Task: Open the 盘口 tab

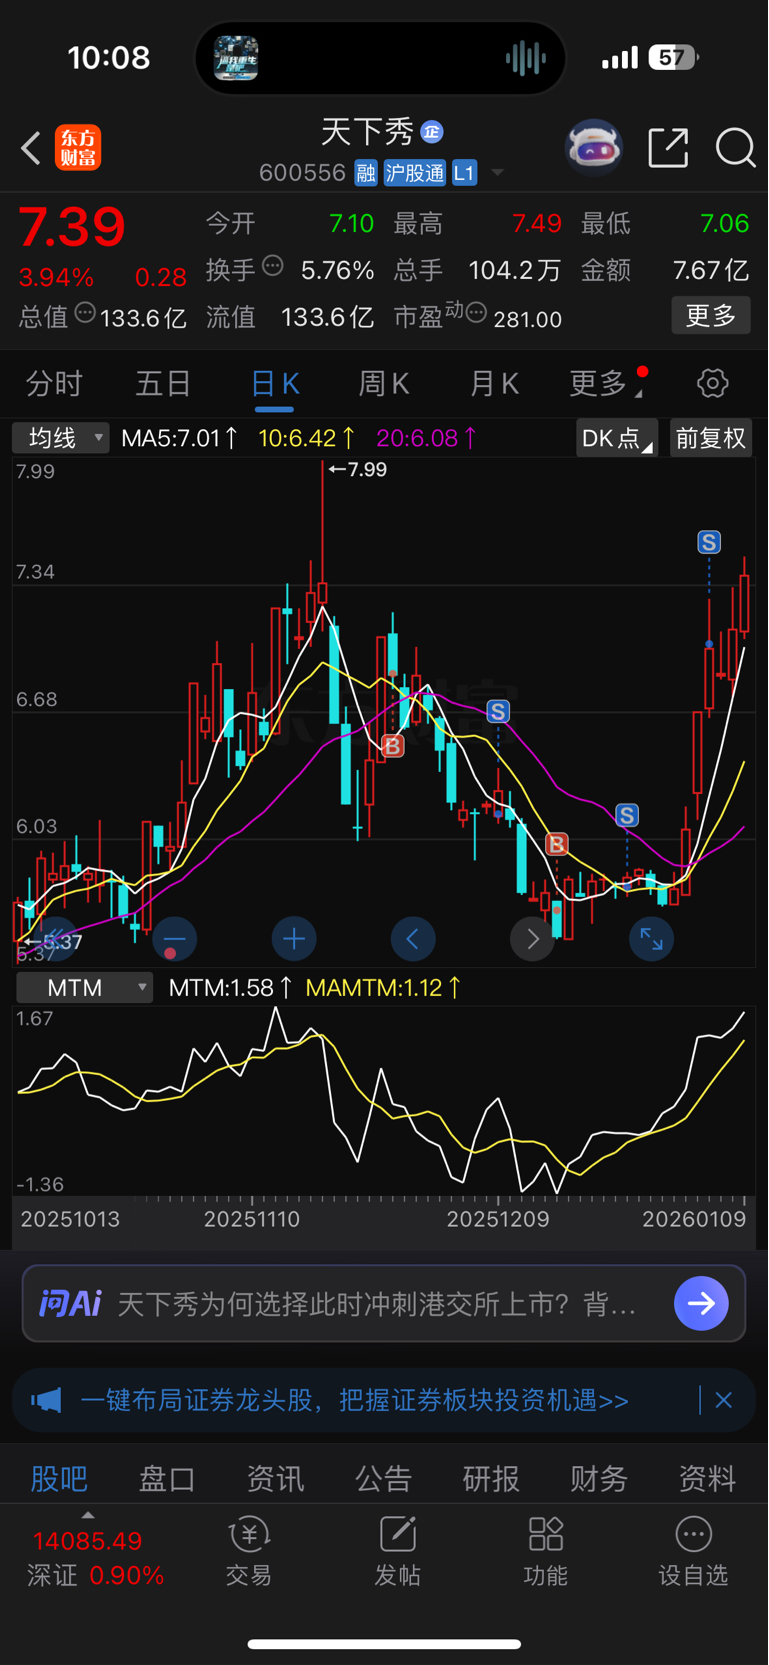Action: click(167, 1479)
